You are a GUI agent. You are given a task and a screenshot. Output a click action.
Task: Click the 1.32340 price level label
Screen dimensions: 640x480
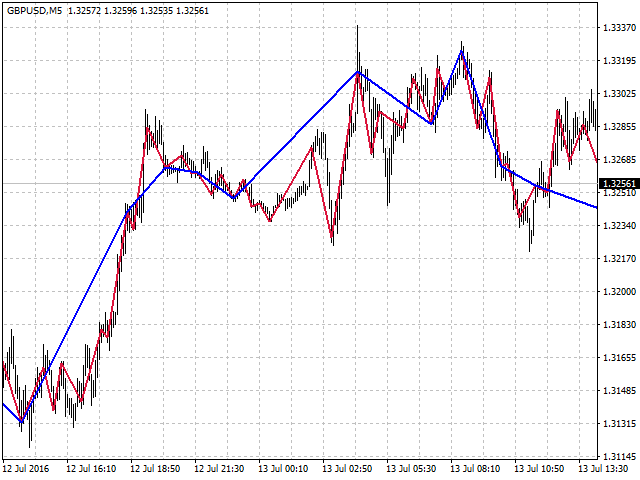point(619,226)
